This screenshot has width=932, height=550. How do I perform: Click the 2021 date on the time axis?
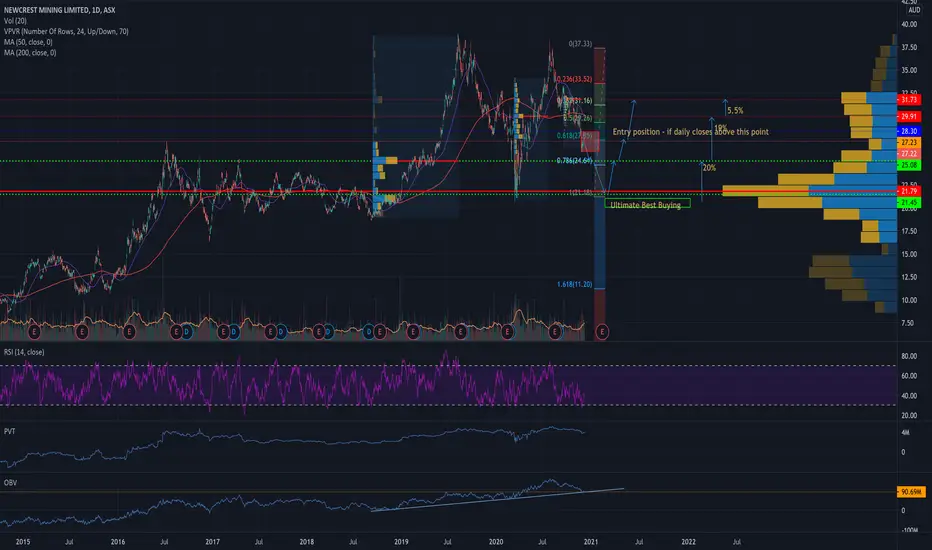[591, 542]
